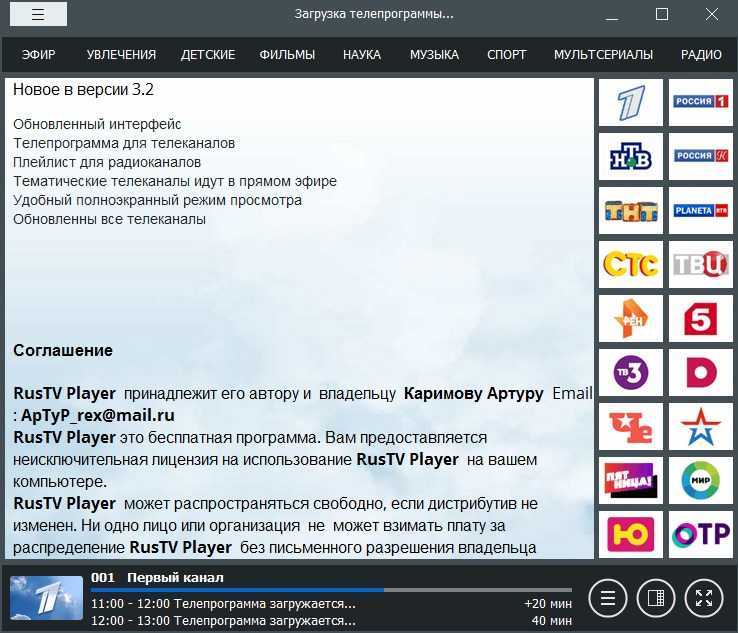738x633 pixels.
Task: Click the program progress bar
Action: click(x=331, y=590)
